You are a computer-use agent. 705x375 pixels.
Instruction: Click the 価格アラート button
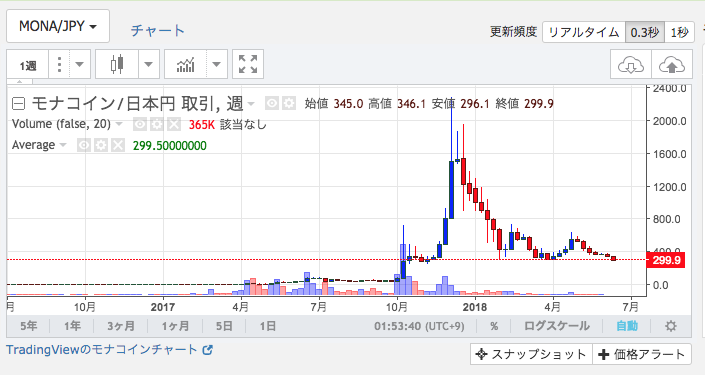pyautogui.click(x=642, y=354)
